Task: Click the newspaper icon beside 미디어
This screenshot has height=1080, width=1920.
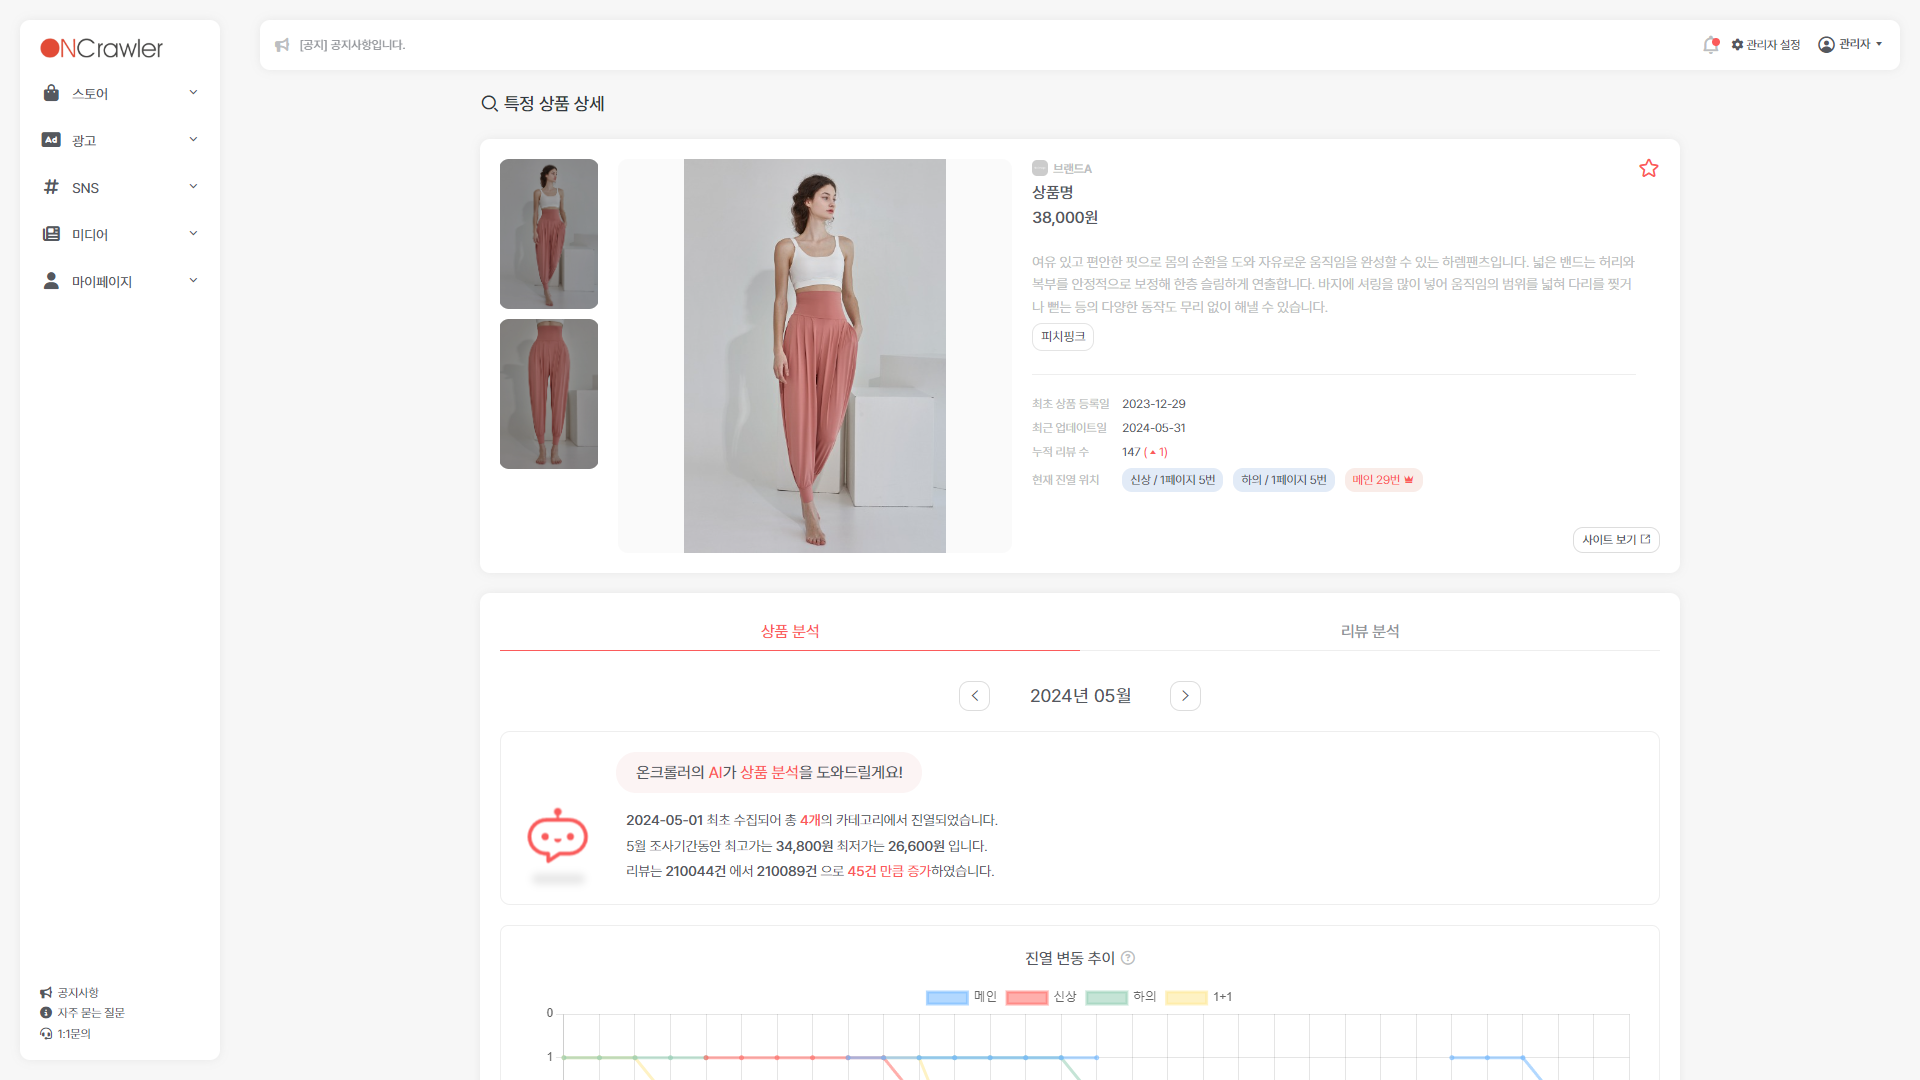Action: [x=51, y=234]
